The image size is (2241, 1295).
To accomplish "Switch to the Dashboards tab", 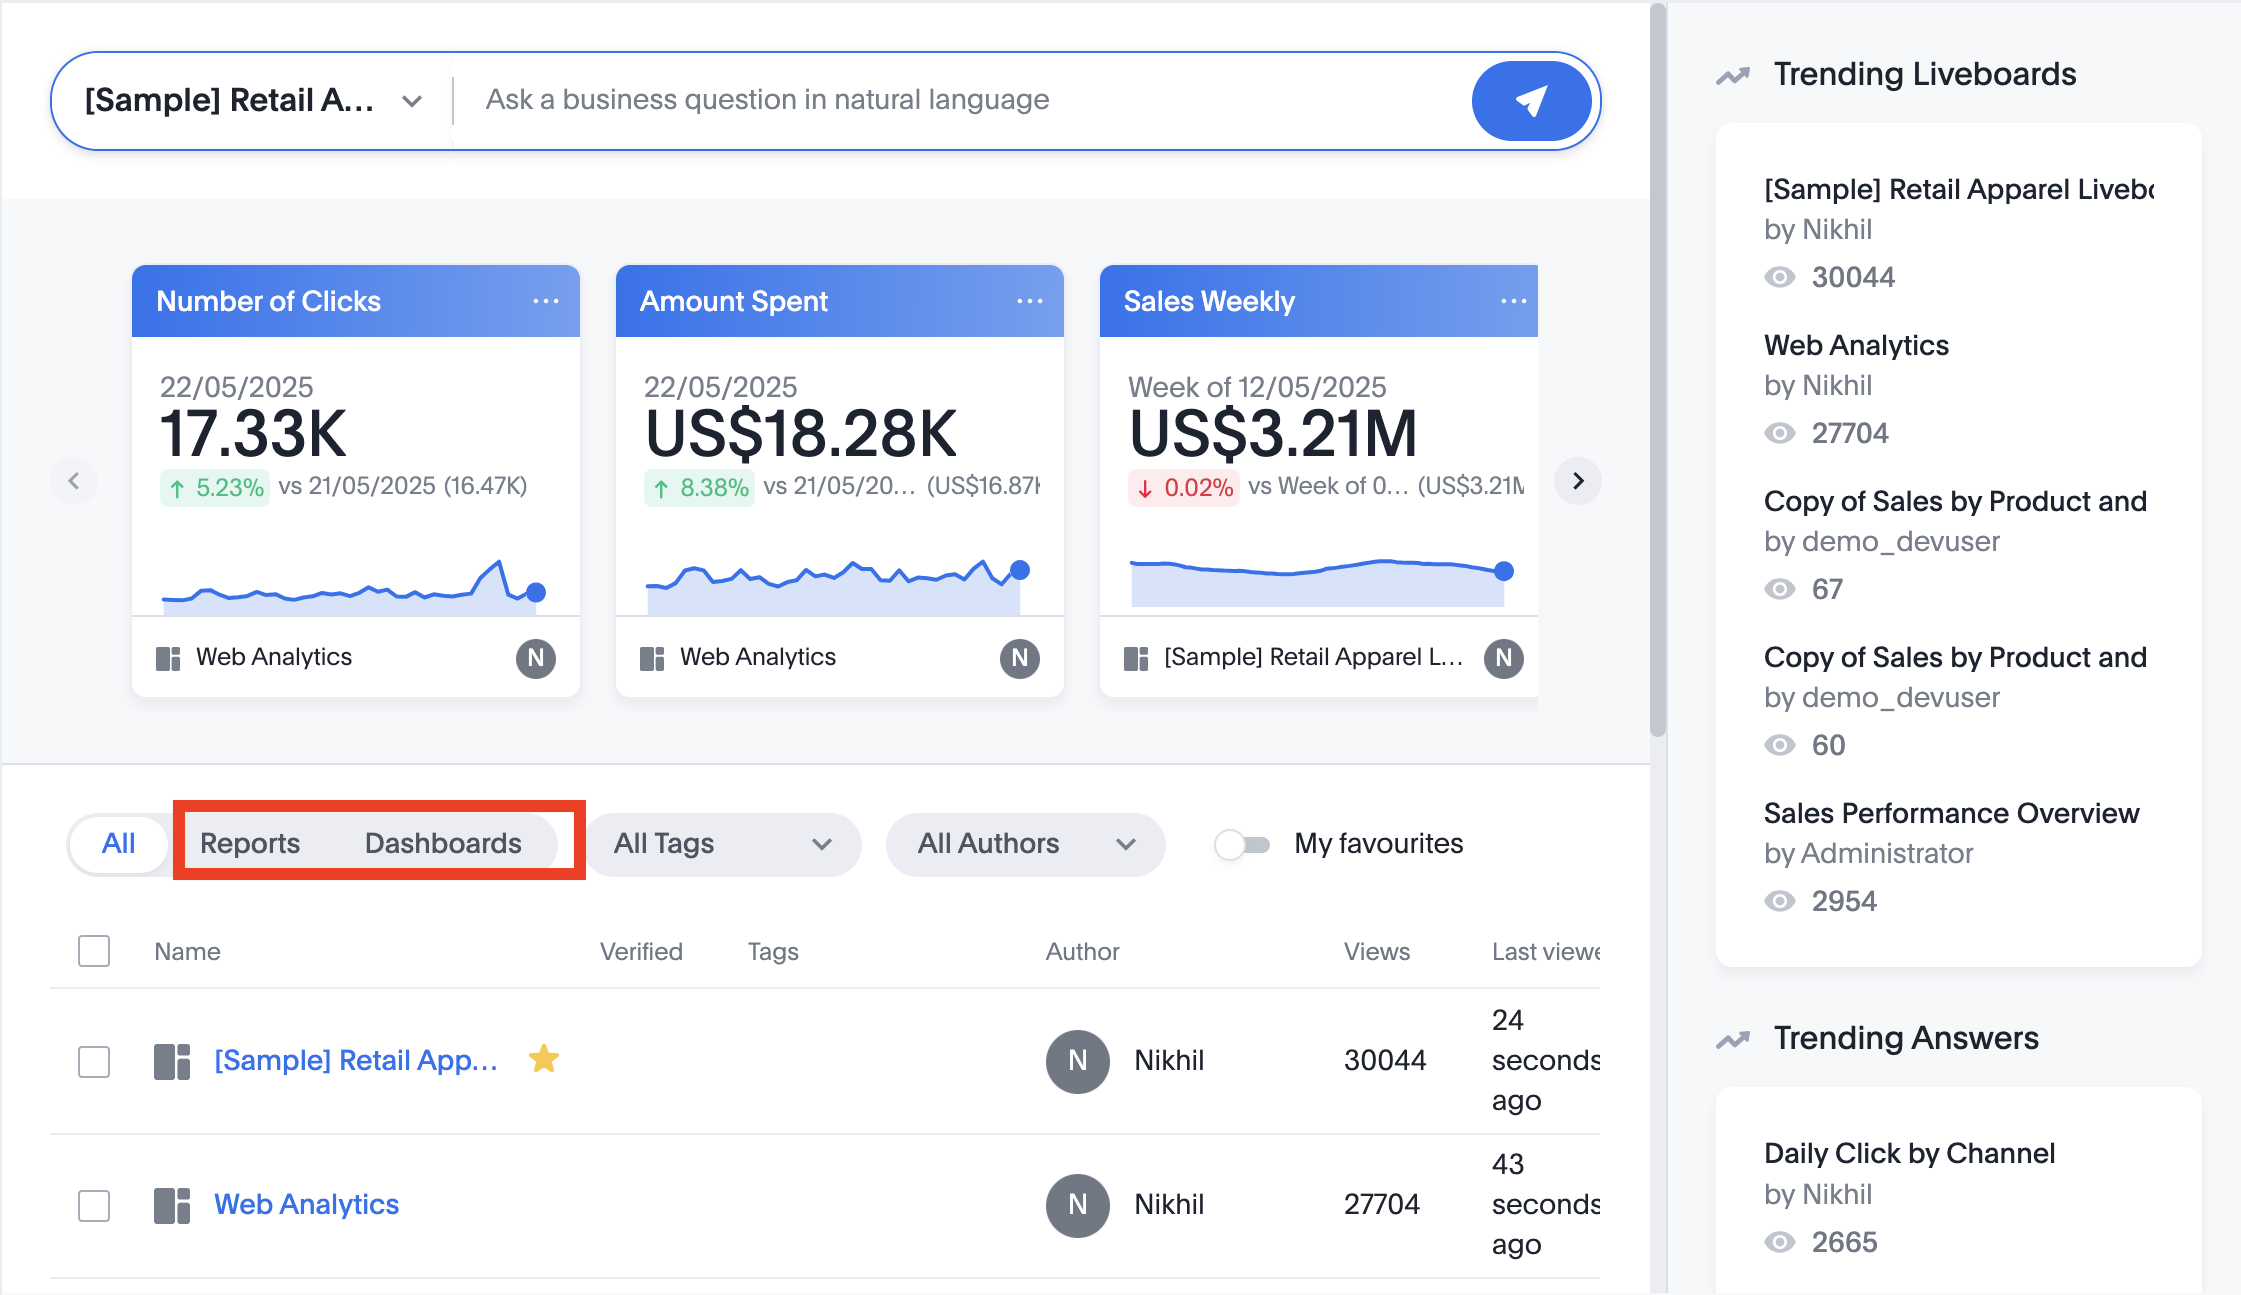I will click(443, 844).
